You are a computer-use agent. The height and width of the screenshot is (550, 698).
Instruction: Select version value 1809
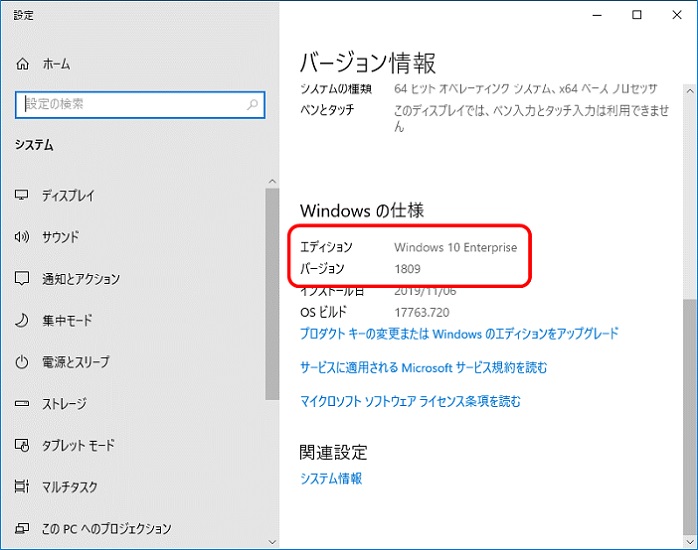click(x=407, y=269)
